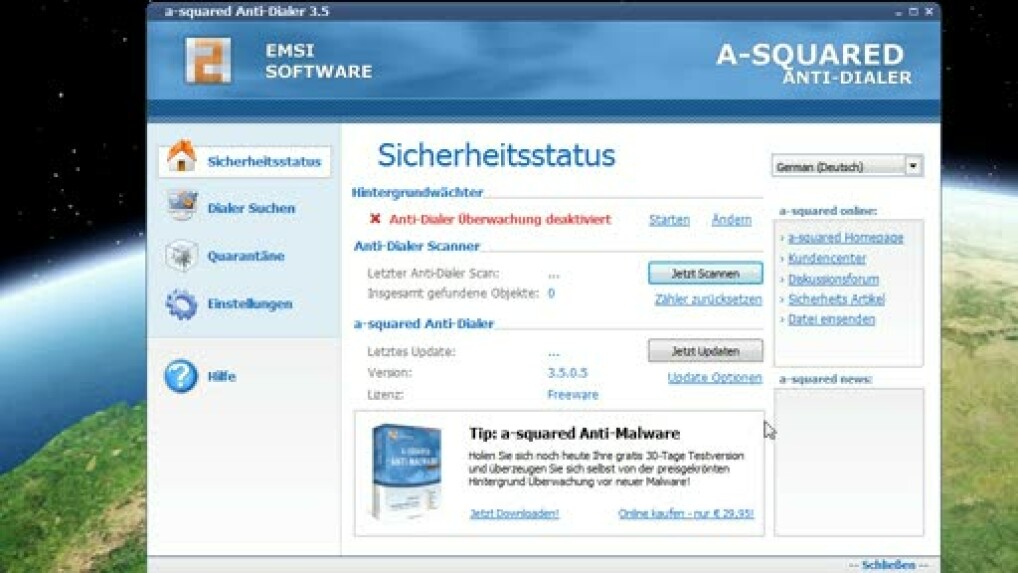Click the Emsi Software logo icon
Viewport: 1018px width, 573px height.
208,61
